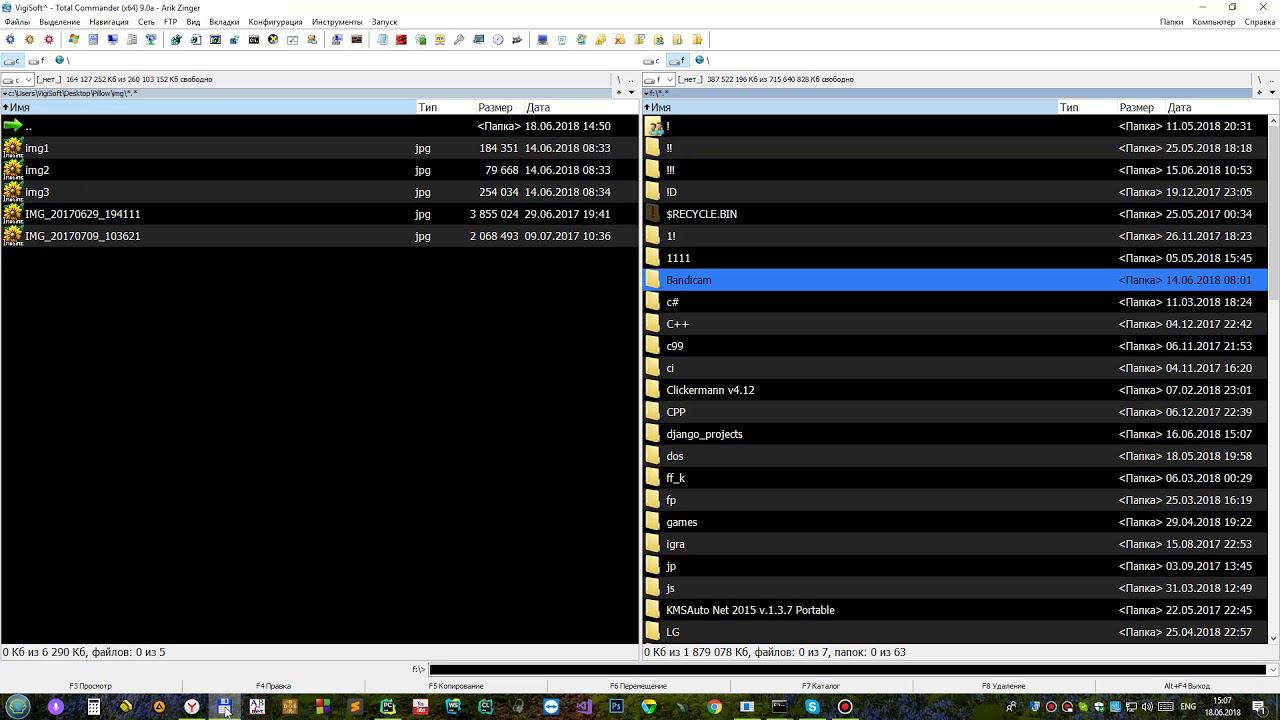1280x720 pixels.
Task: Go to root directory in left panel
Action: tap(618, 79)
